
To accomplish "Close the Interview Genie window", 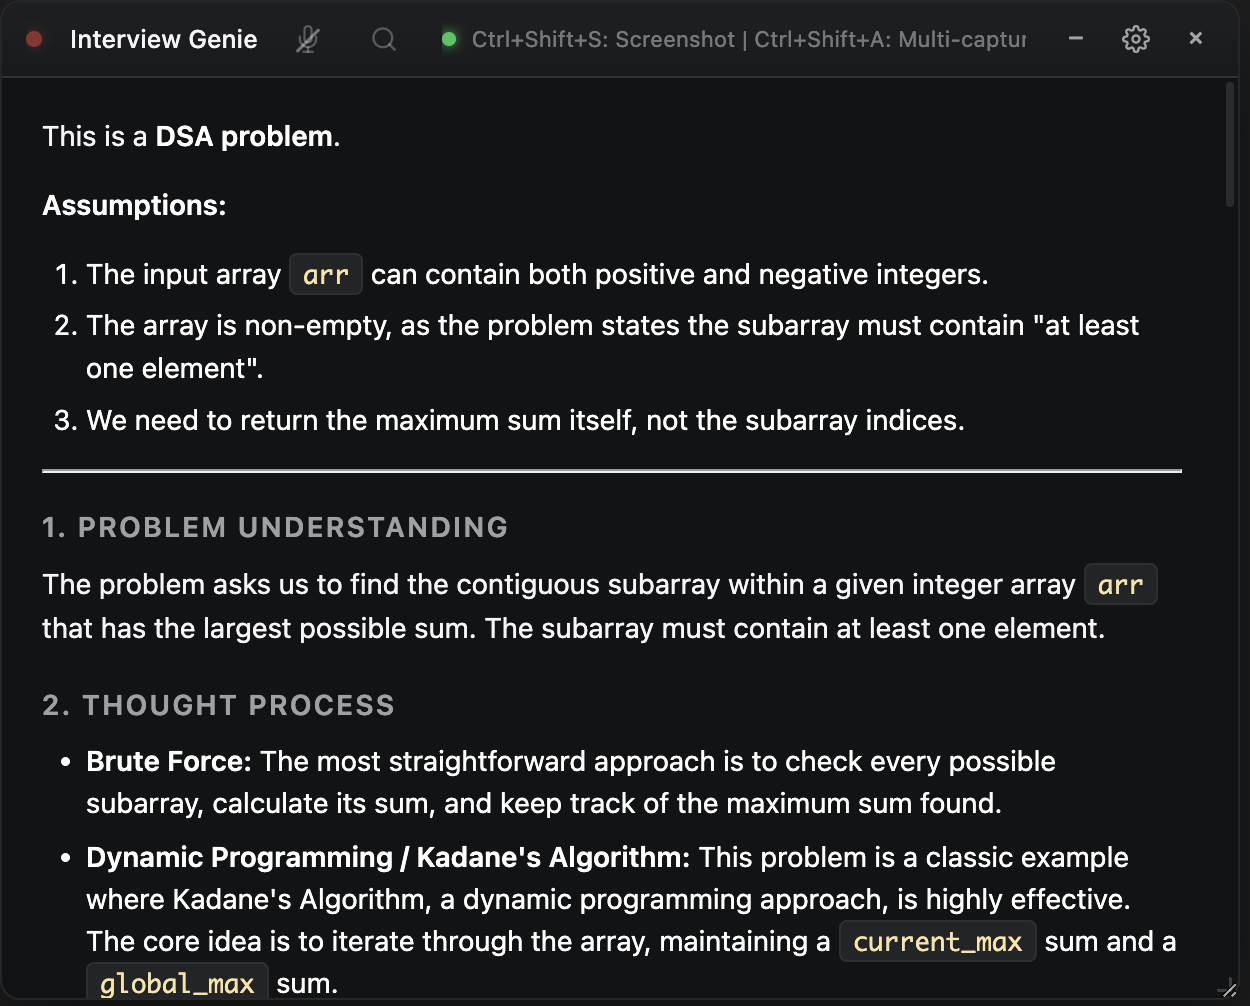I will [x=1196, y=38].
